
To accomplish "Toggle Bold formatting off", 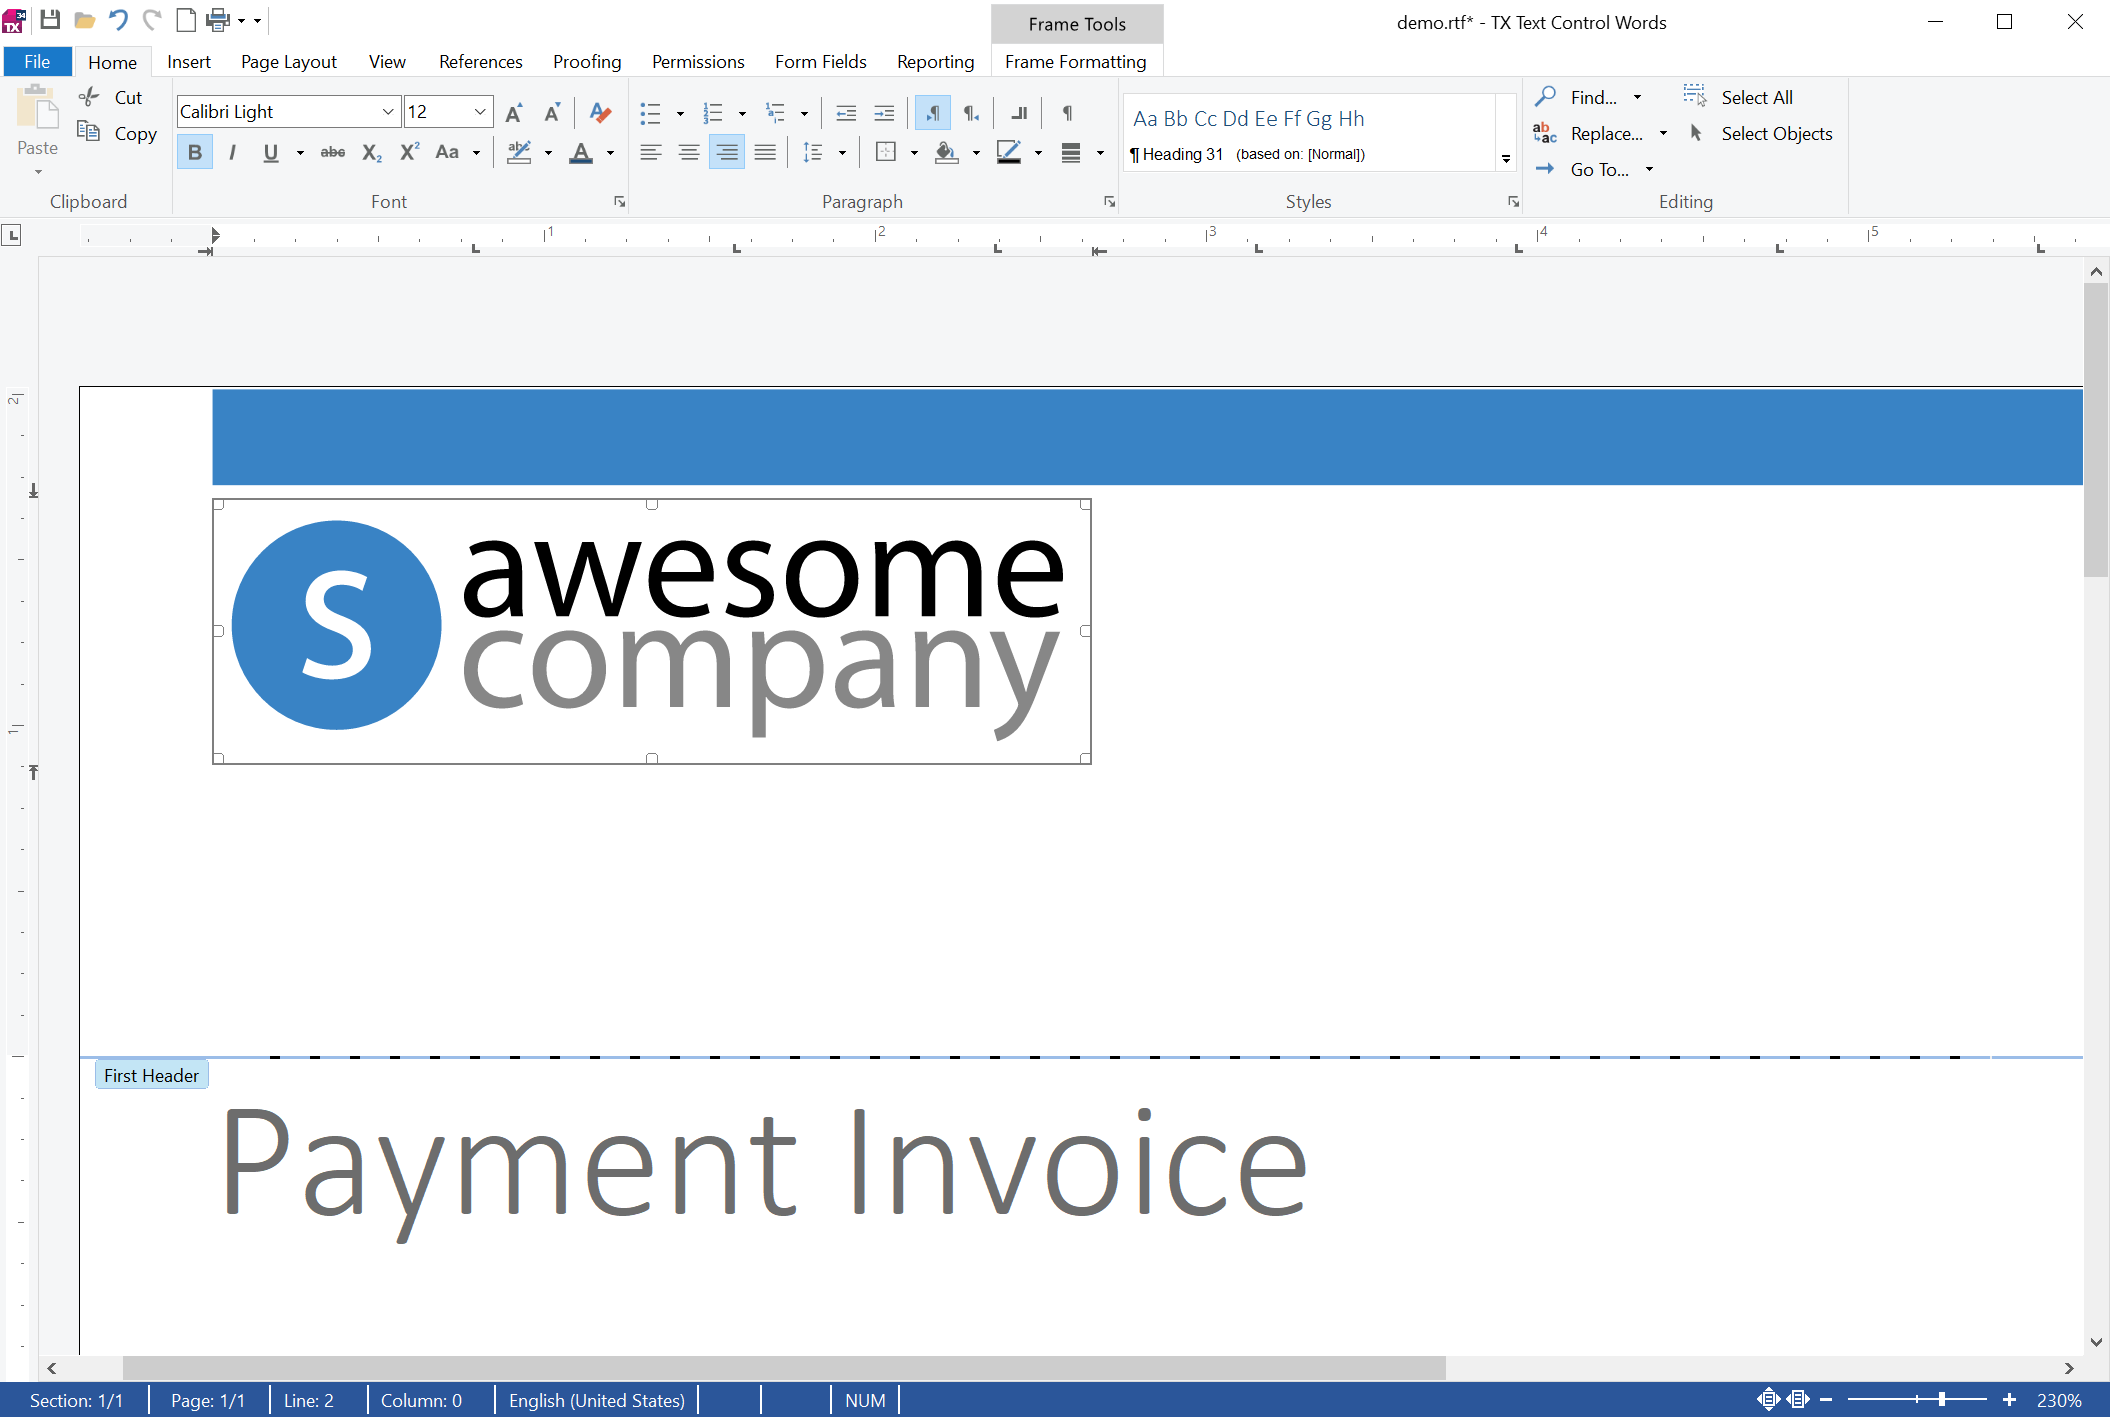I will click(x=195, y=152).
